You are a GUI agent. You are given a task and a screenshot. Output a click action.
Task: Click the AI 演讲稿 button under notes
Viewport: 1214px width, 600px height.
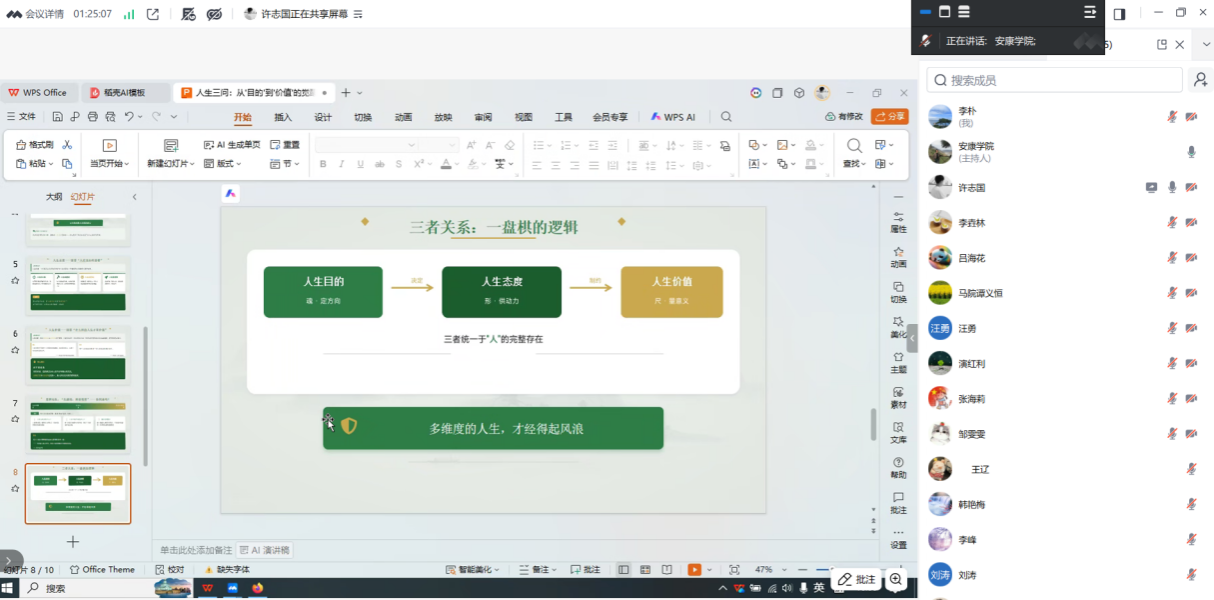tap(264, 550)
